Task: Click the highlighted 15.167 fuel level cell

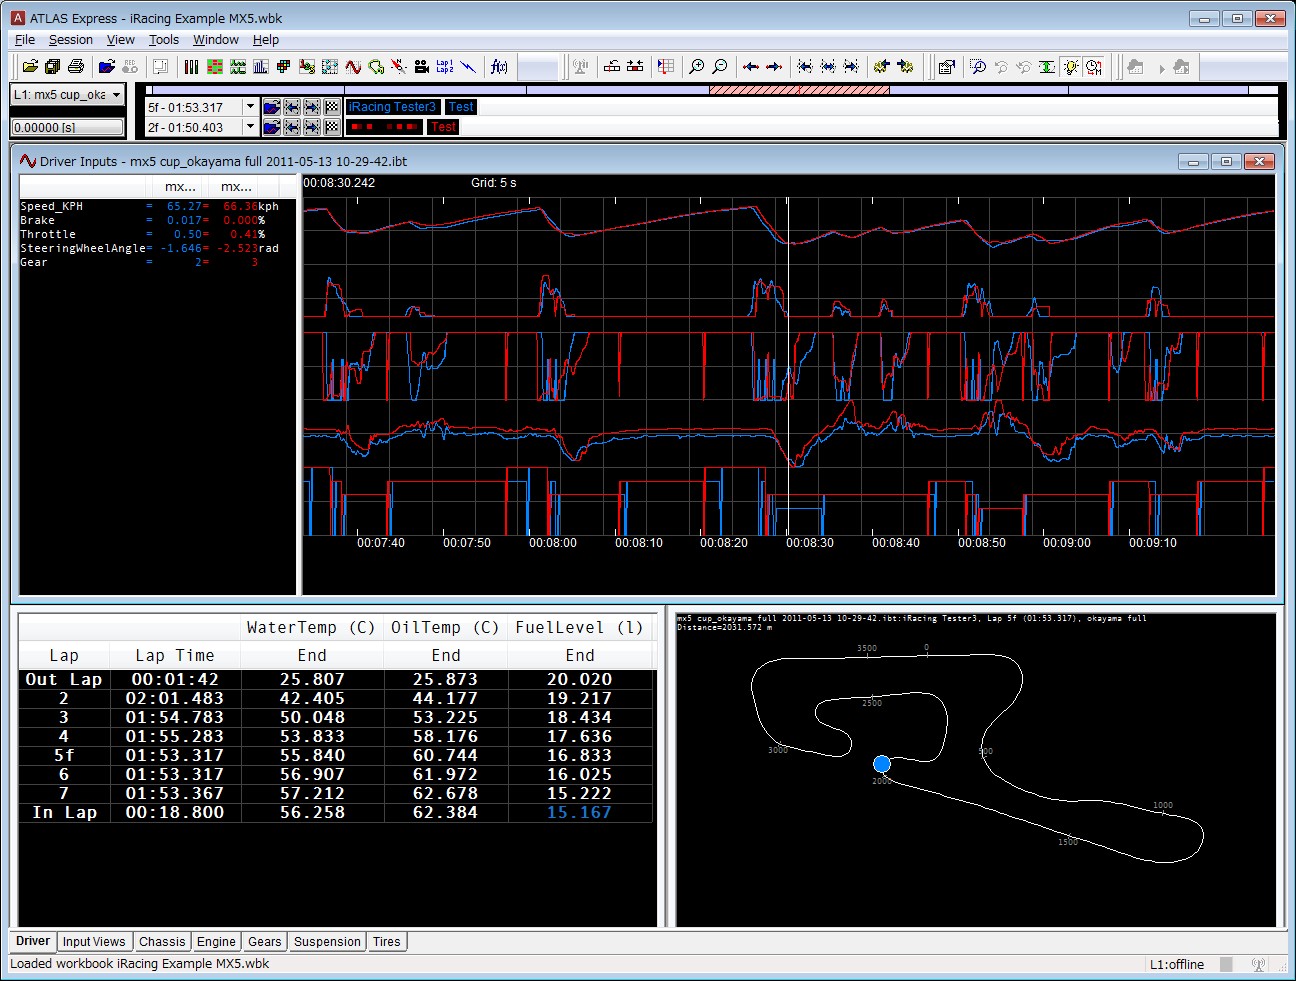Action: (x=580, y=812)
